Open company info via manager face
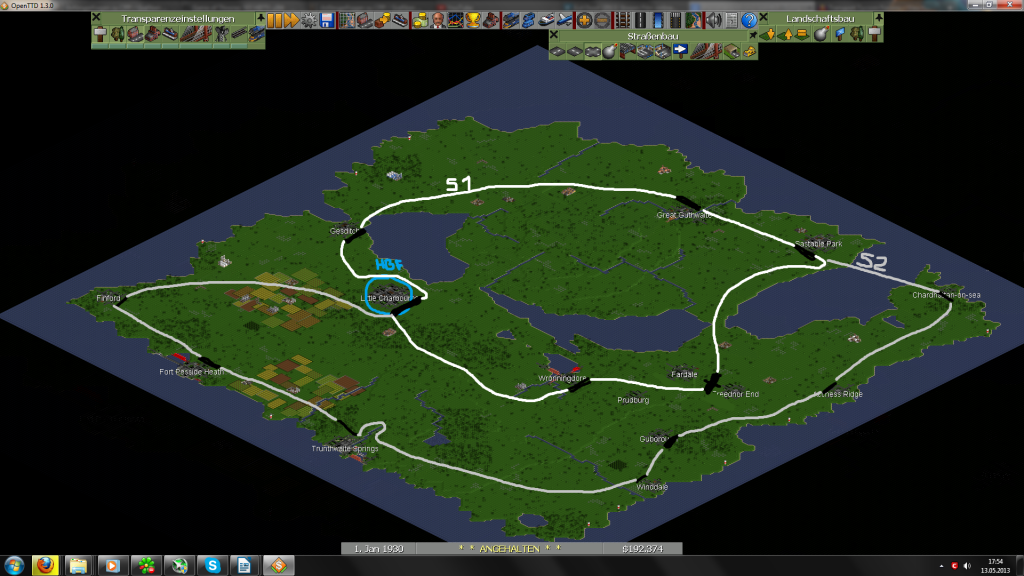This screenshot has width=1024, height=576. pos(438,20)
